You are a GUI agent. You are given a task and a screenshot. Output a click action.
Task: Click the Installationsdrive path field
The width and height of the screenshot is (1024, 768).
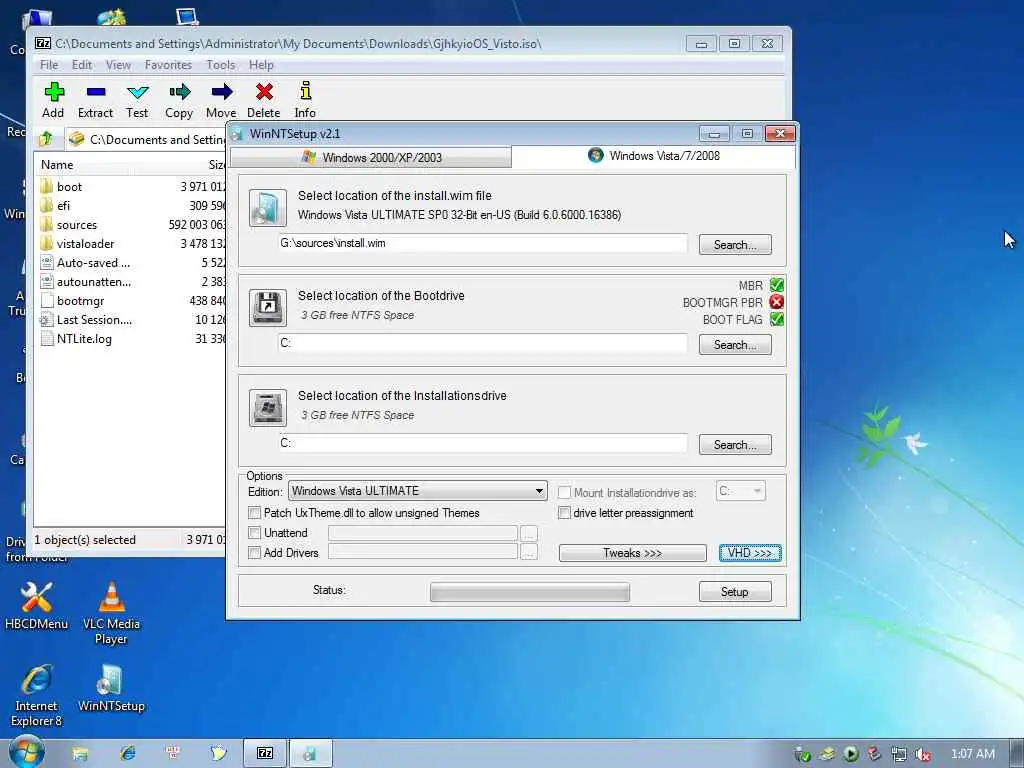tap(483, 443)
